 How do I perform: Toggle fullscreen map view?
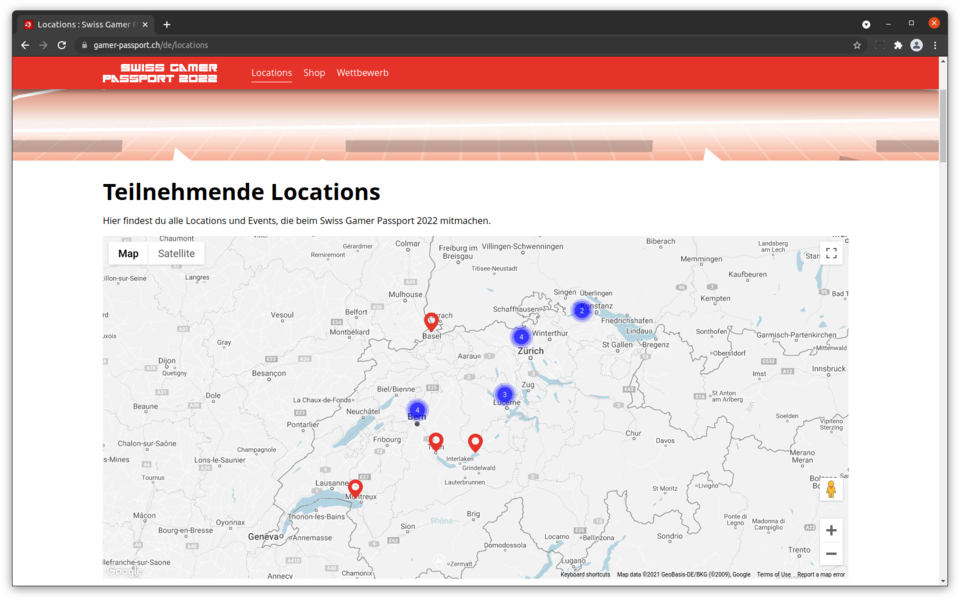[x=831, y=253]
